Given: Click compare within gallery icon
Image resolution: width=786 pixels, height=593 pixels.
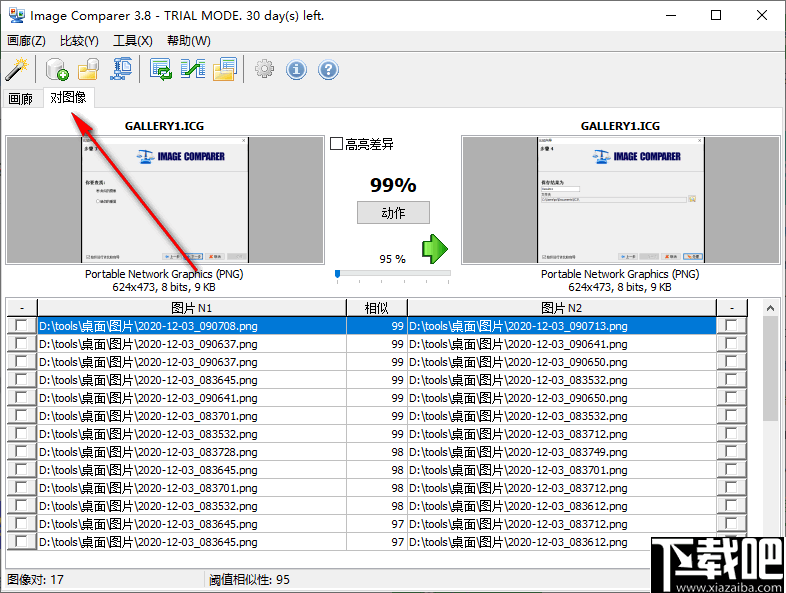Looking at the screenshot, I should coord(161,69).
